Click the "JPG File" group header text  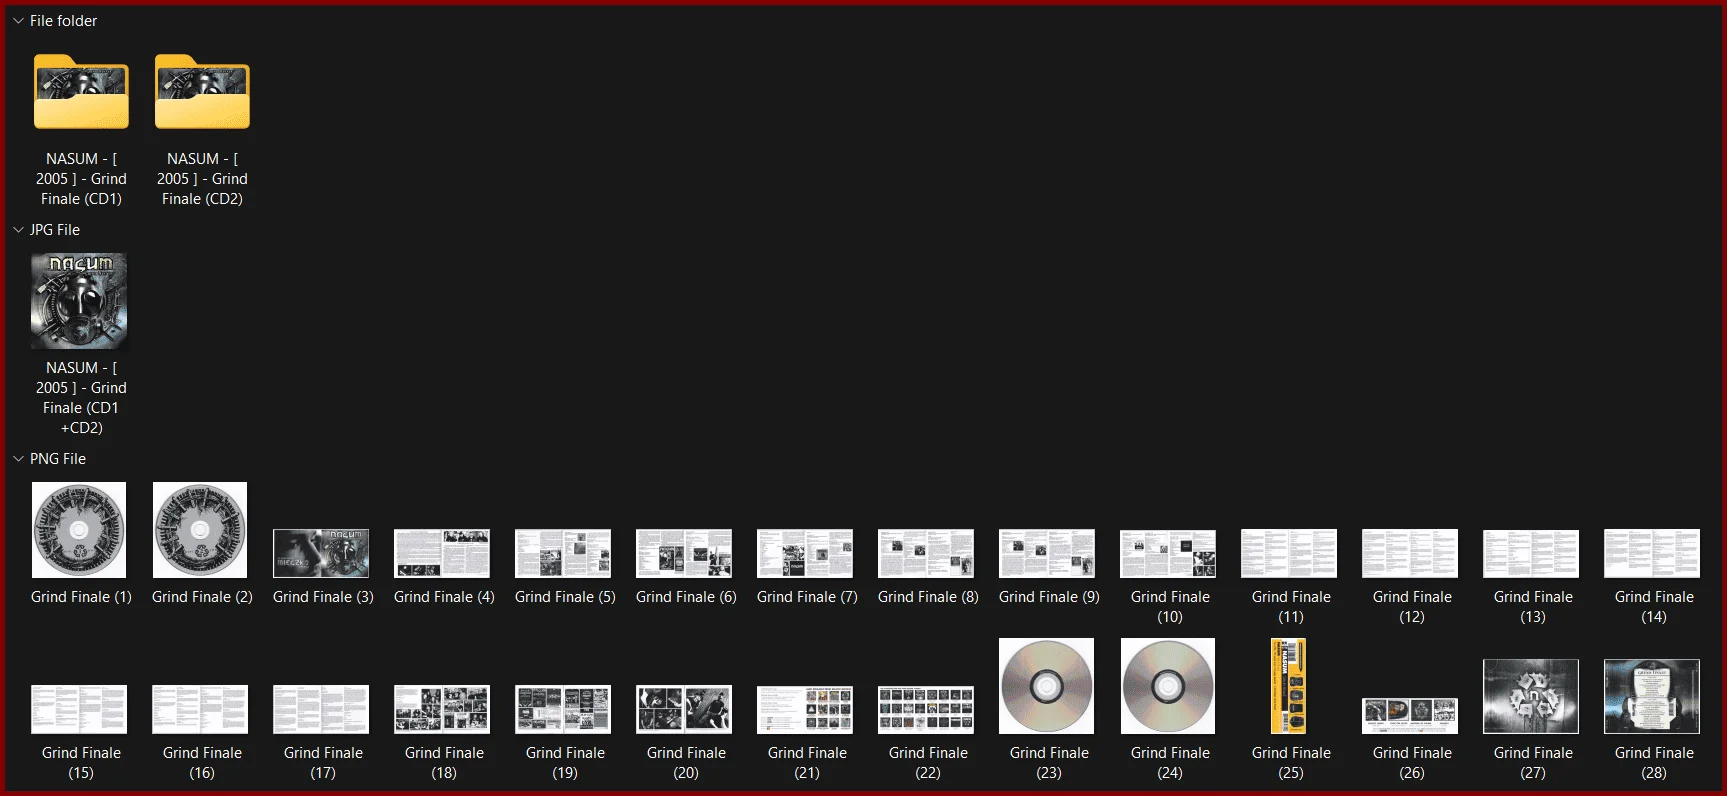click(55, 230)
